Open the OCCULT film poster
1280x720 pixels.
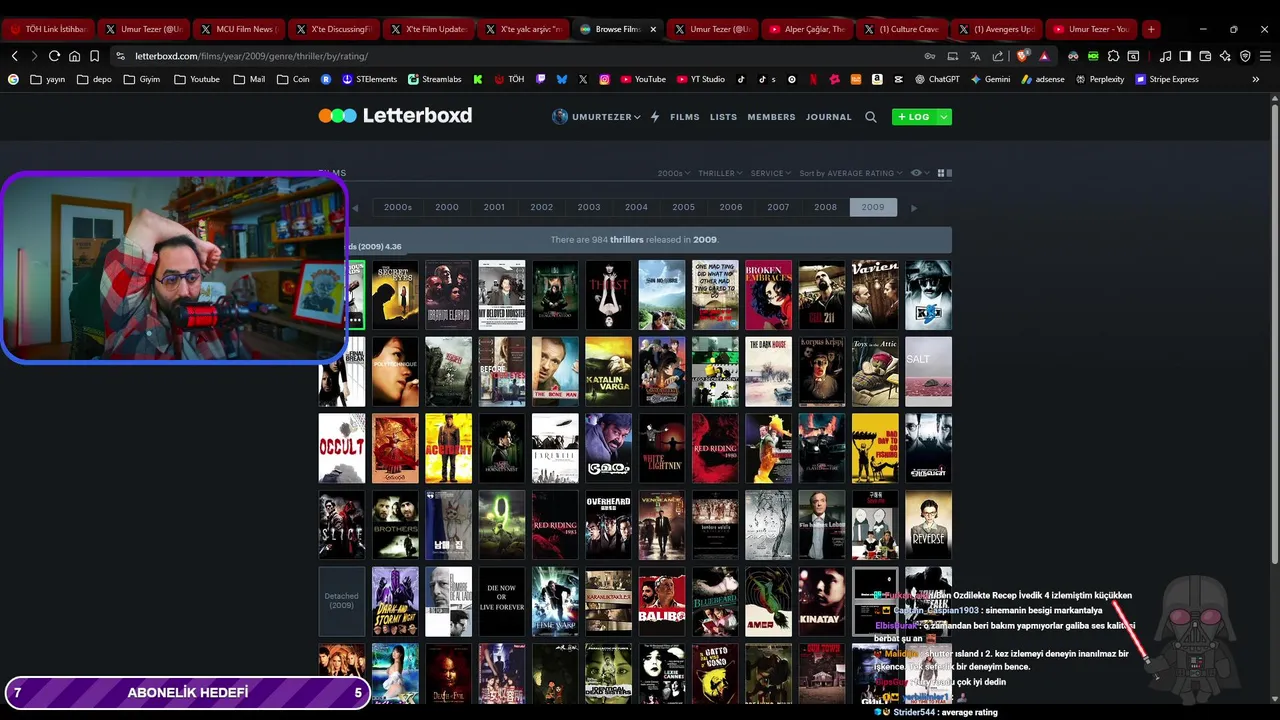pyautogui.click(x=342, y=449)
